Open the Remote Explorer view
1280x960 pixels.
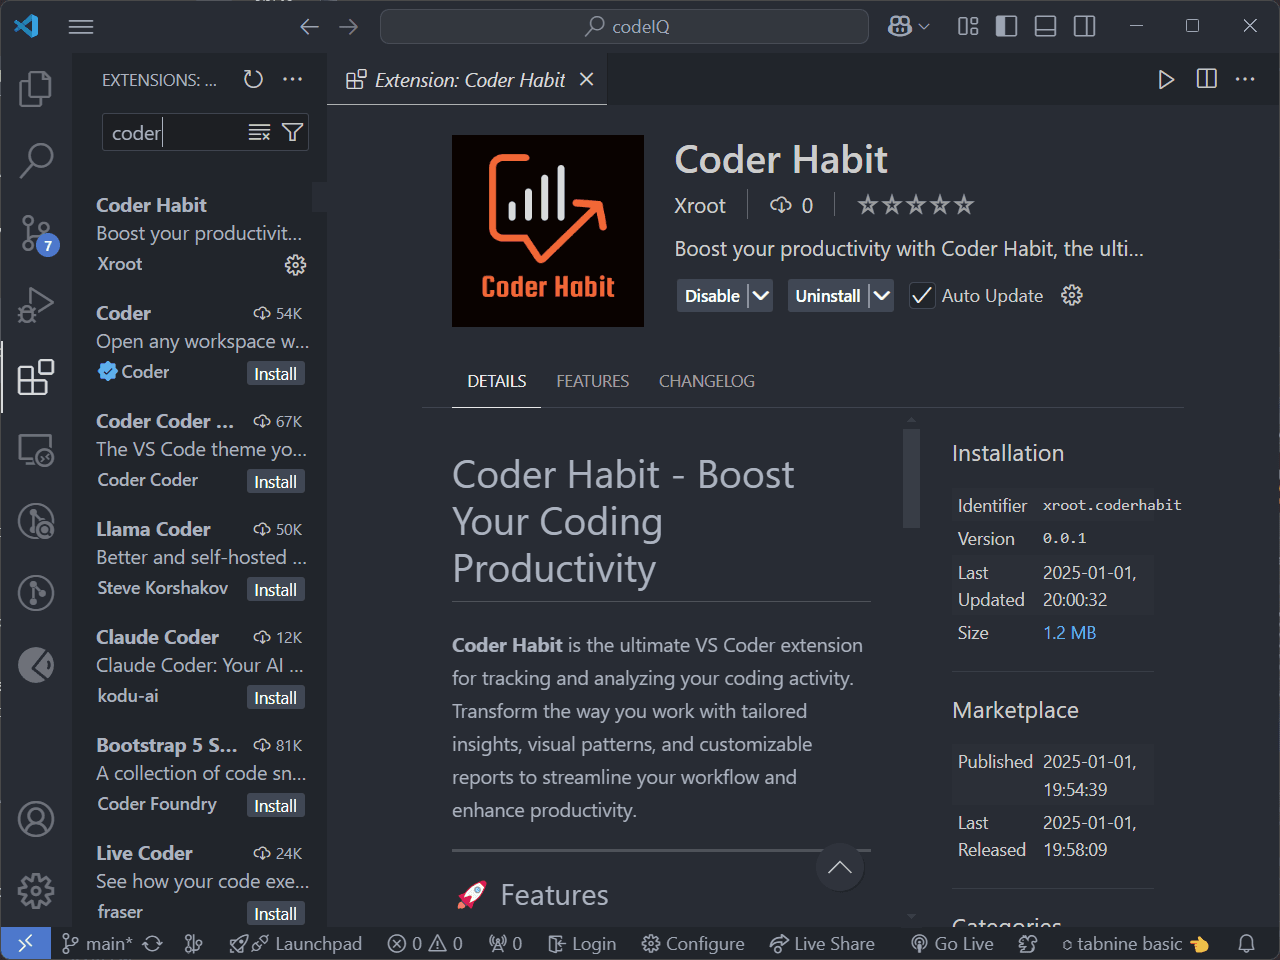coord(36,450)
